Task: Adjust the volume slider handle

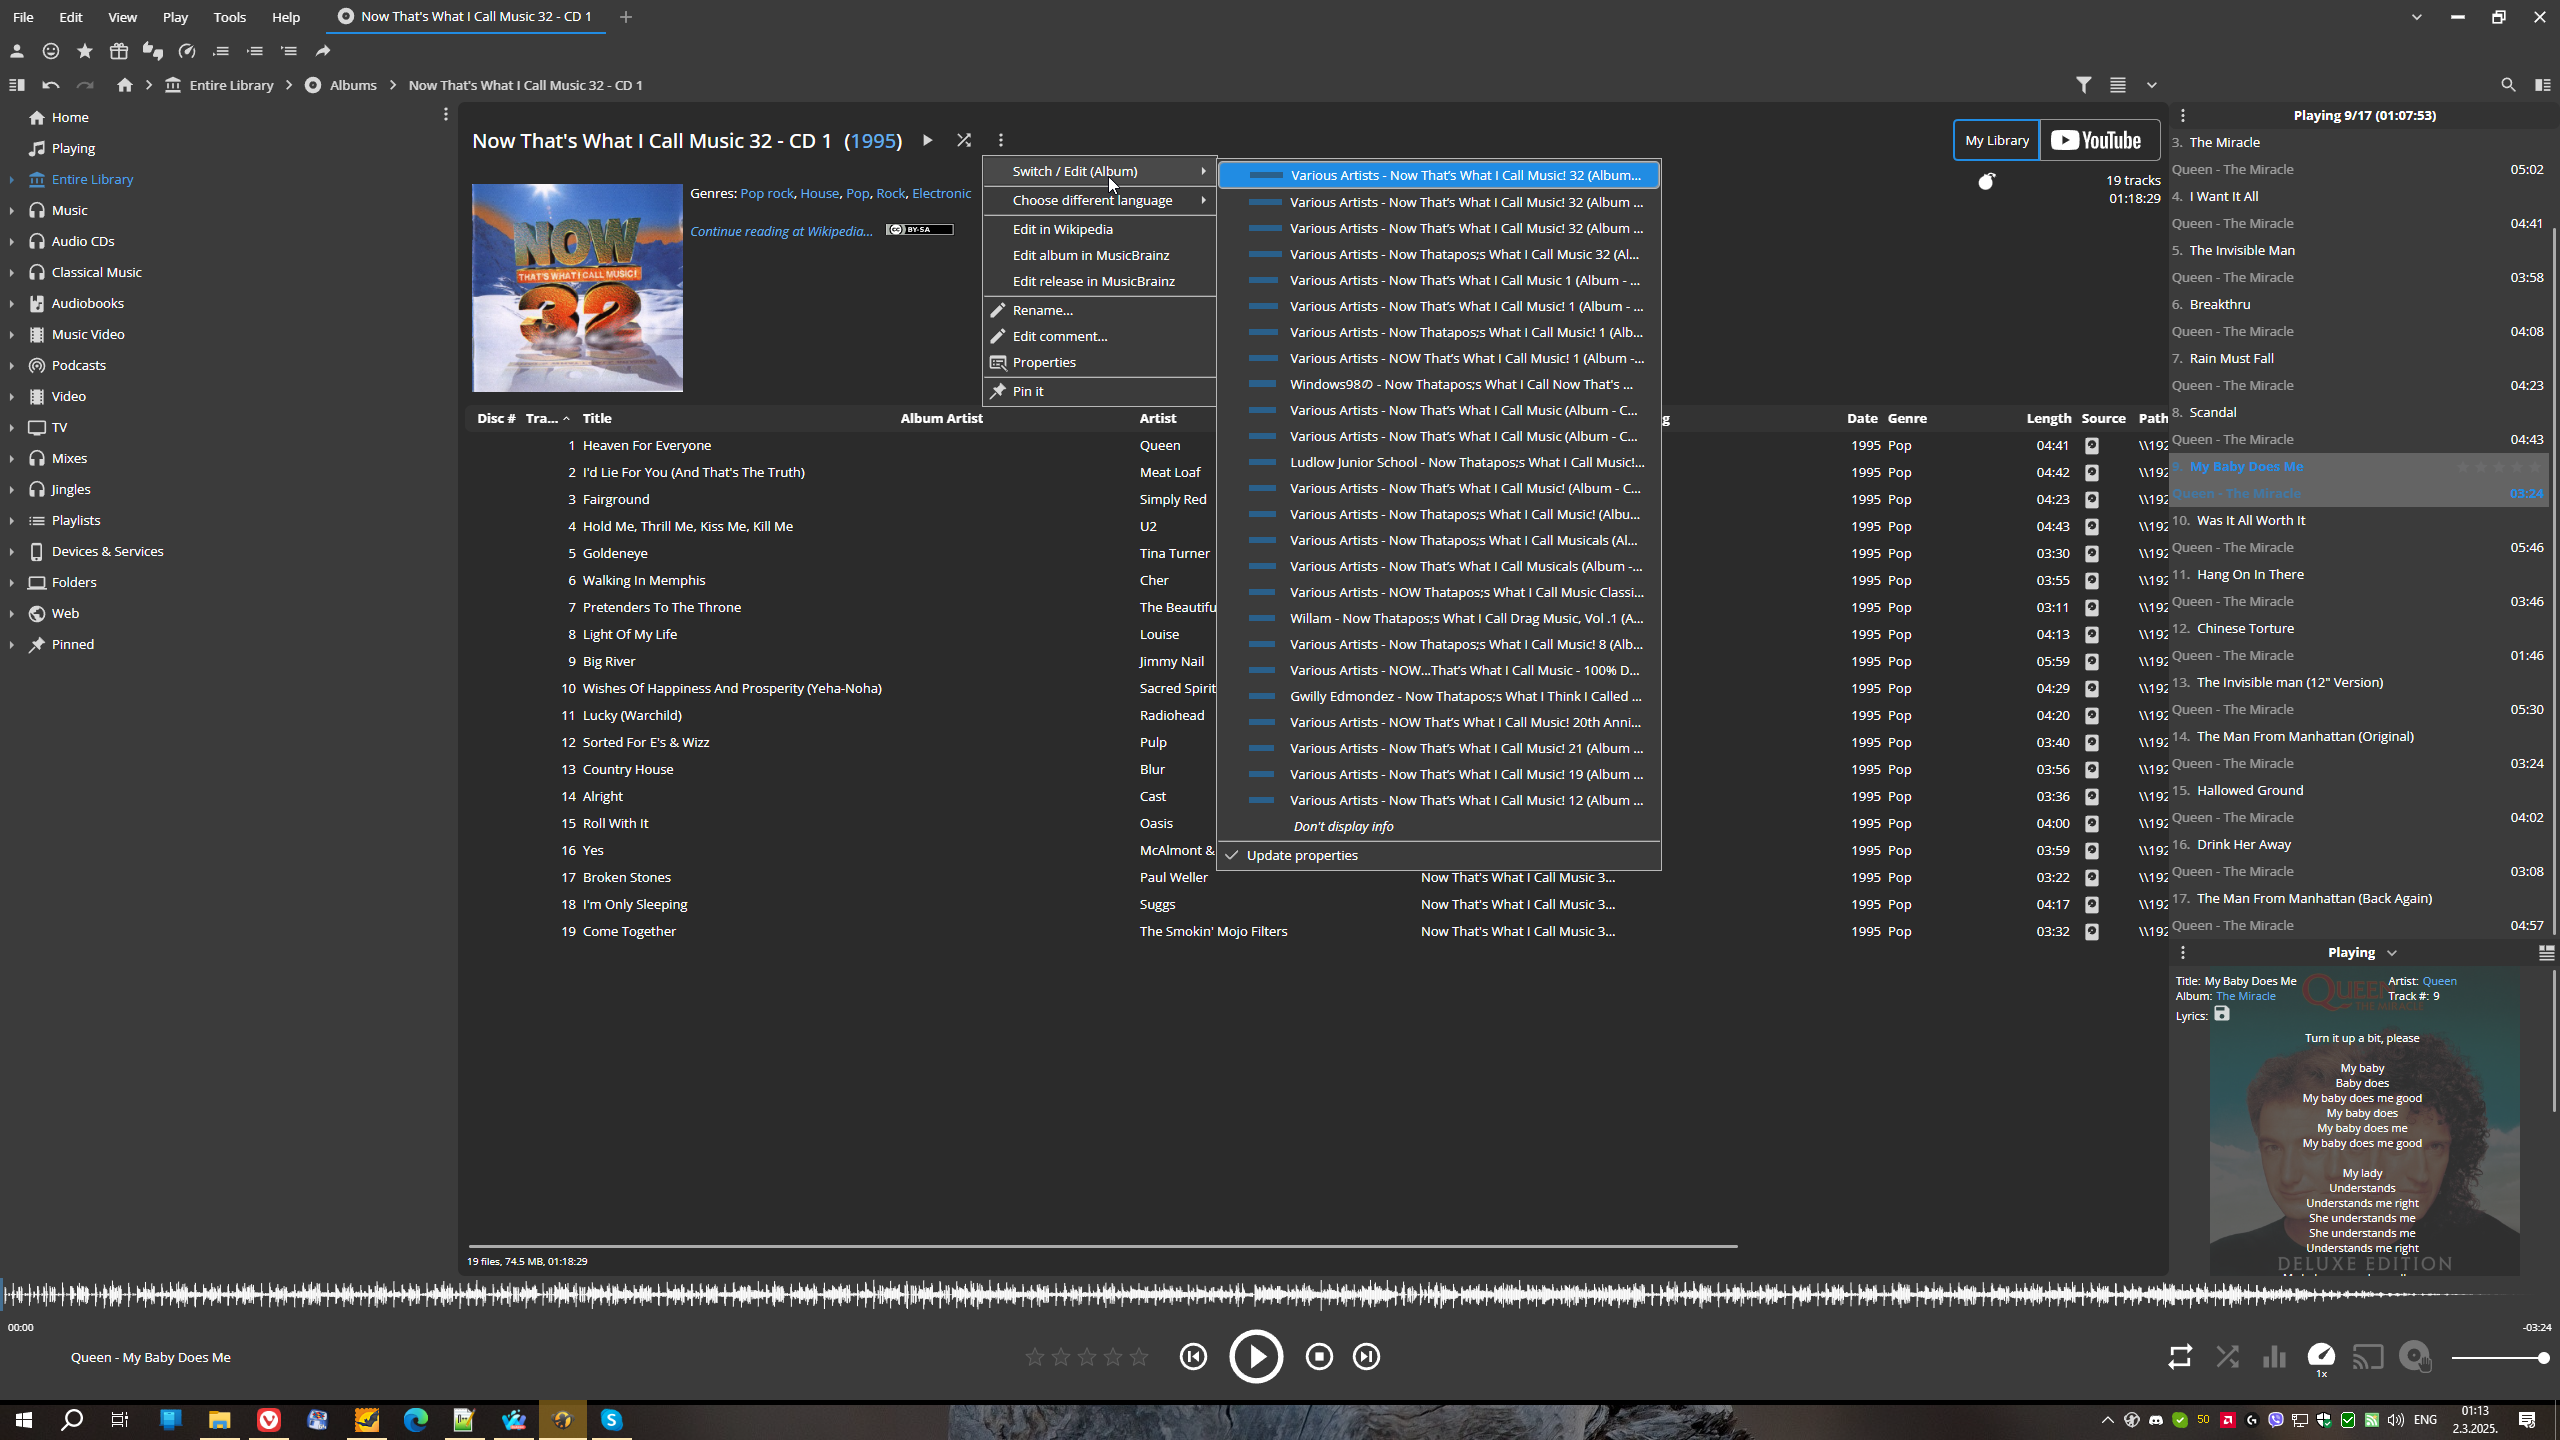Action: [2542, 1357]
